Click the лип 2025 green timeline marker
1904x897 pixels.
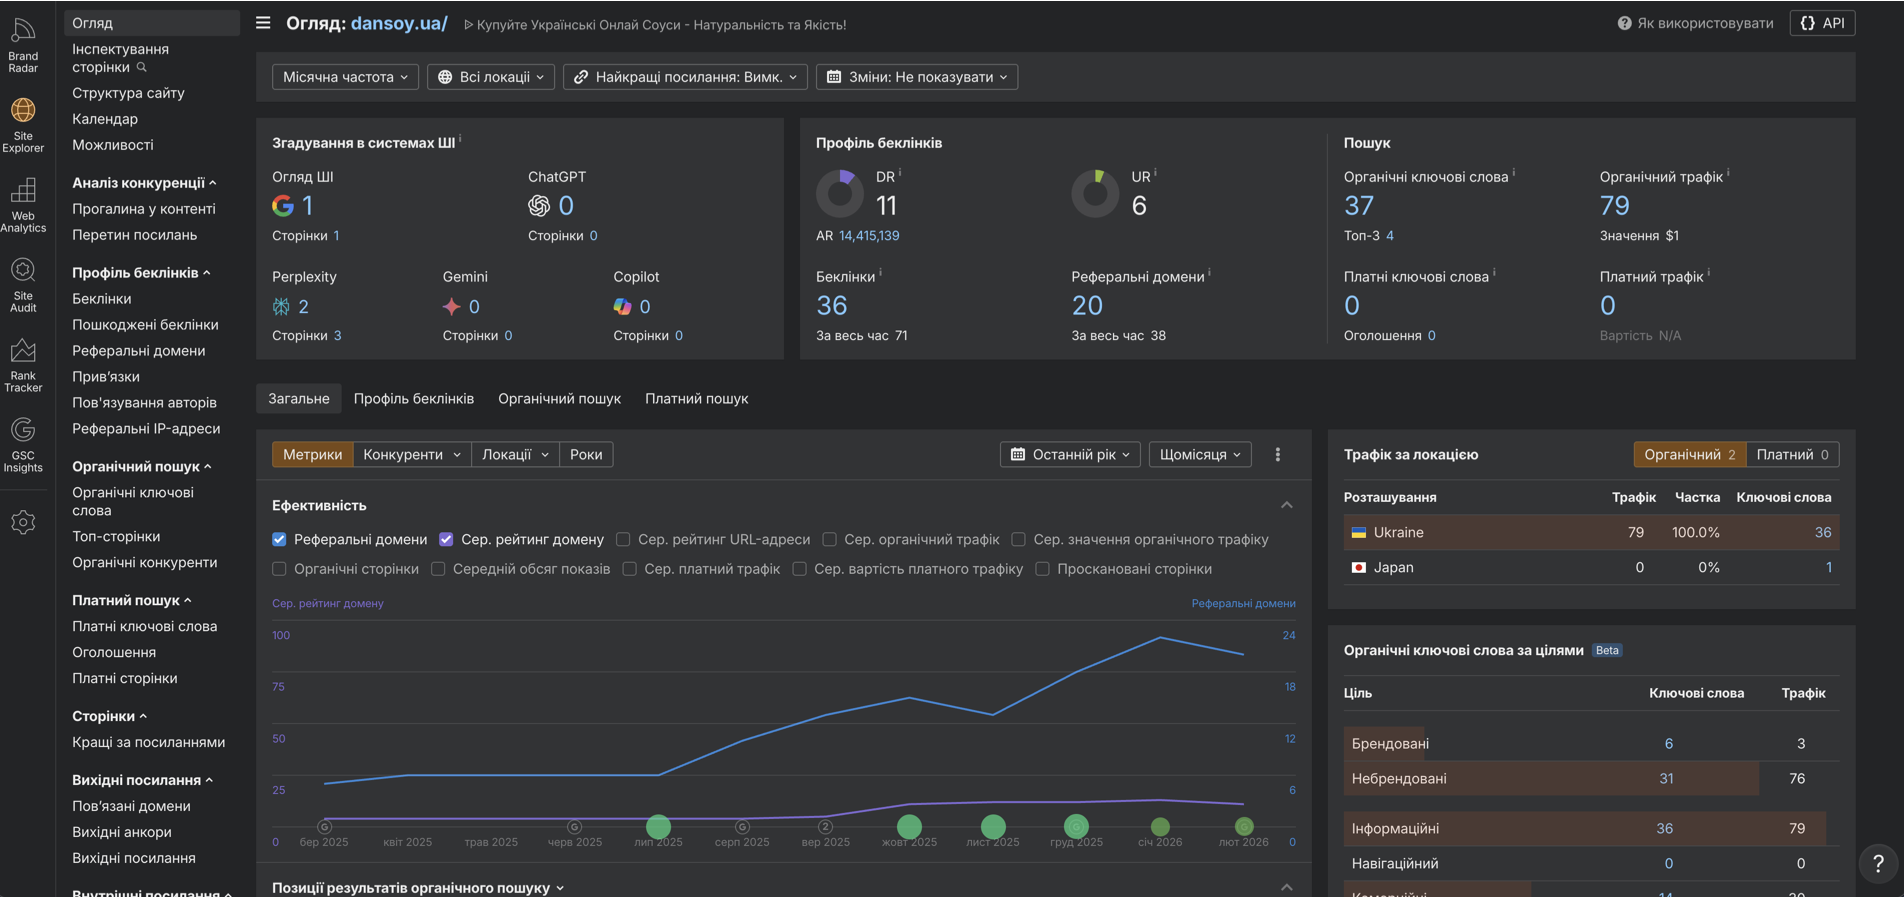(x=658, y=827)
